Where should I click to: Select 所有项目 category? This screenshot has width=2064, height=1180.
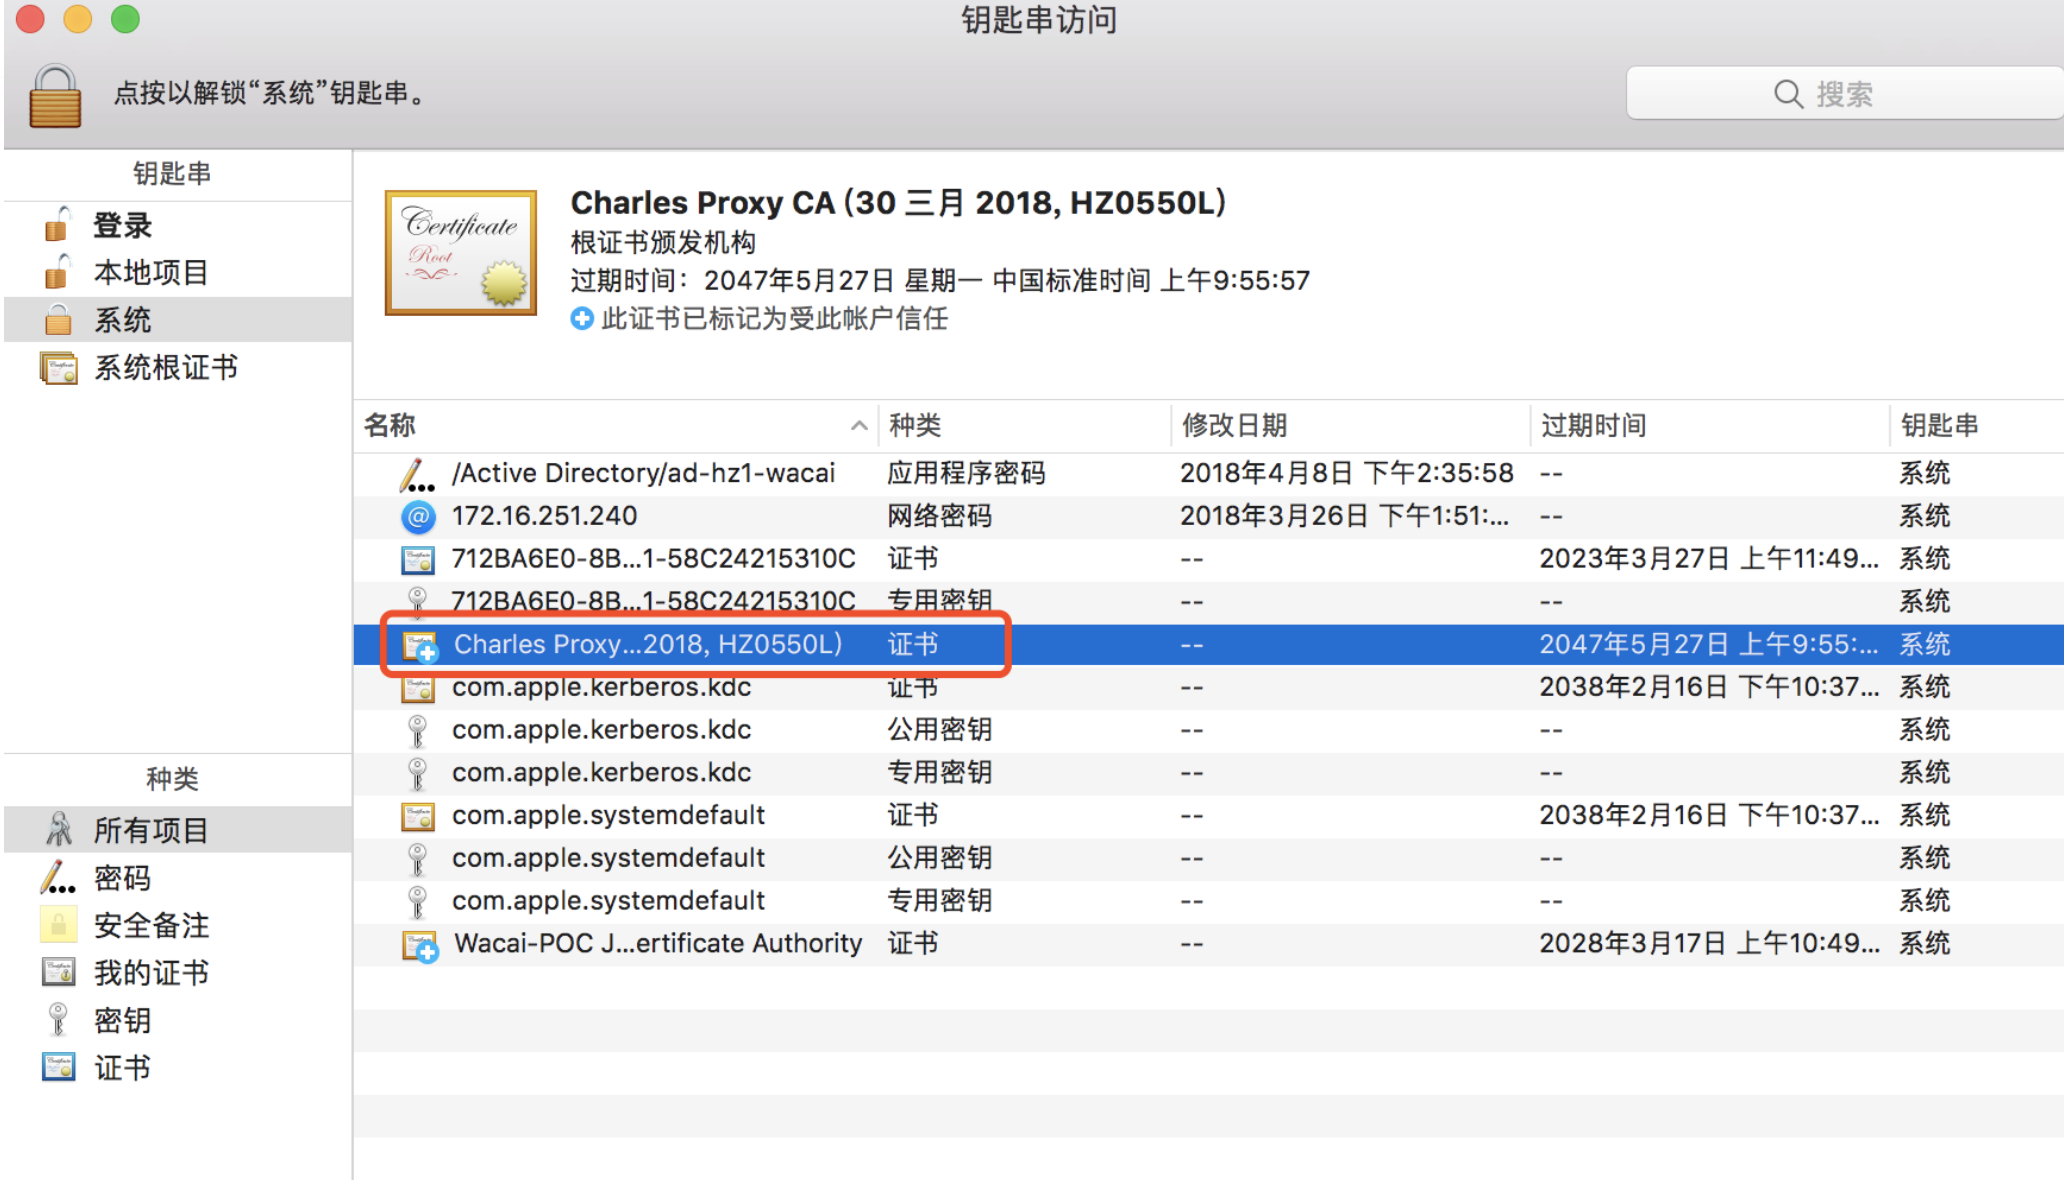150,830
